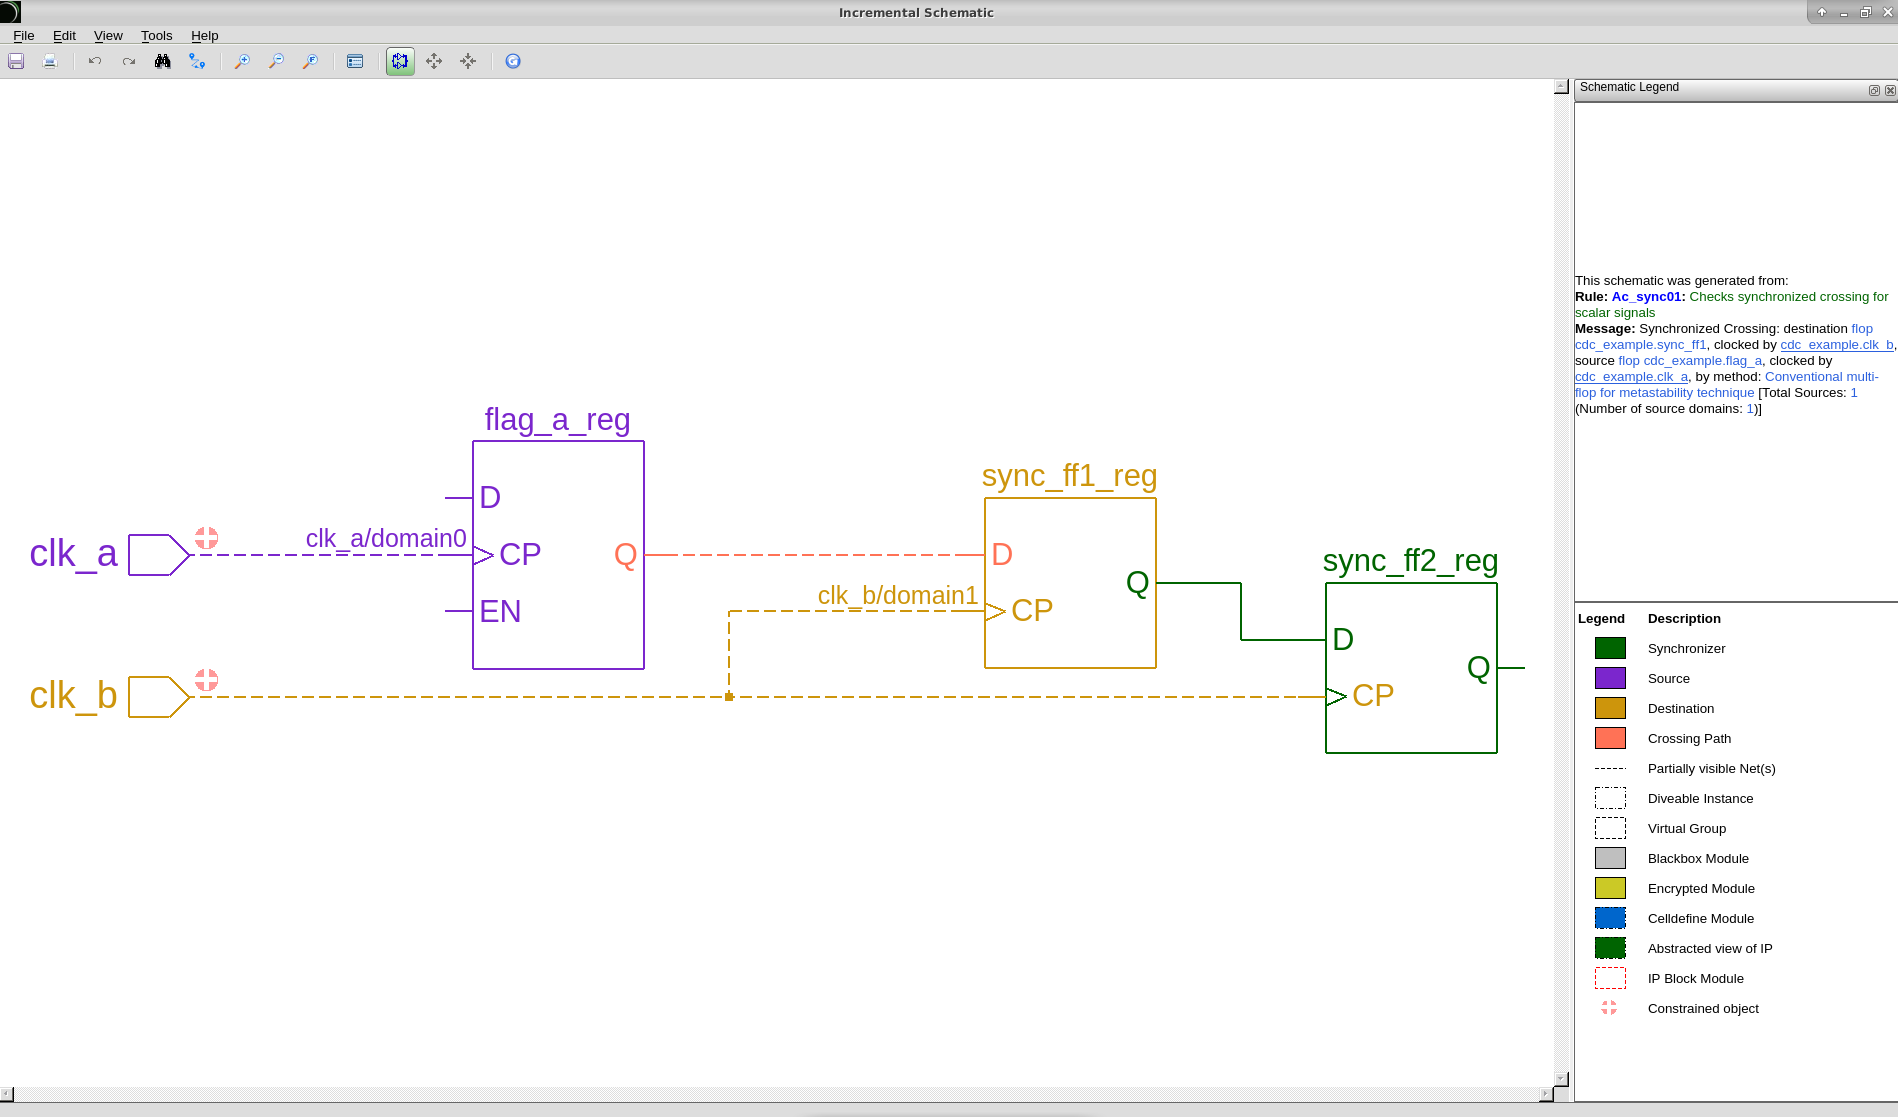Toggle the highlighted schematic mode button
The width and height of the screenshot is (1898, 1117).
click(x=400, y=61)
